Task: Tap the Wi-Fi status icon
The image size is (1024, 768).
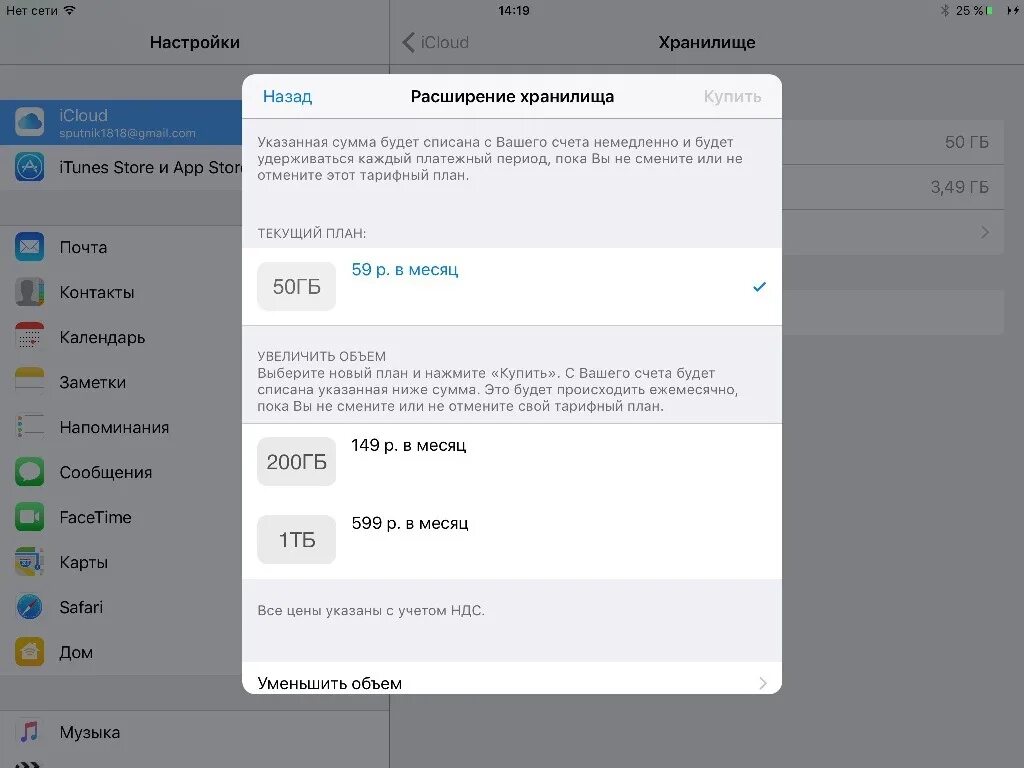Action: point(69,10)
